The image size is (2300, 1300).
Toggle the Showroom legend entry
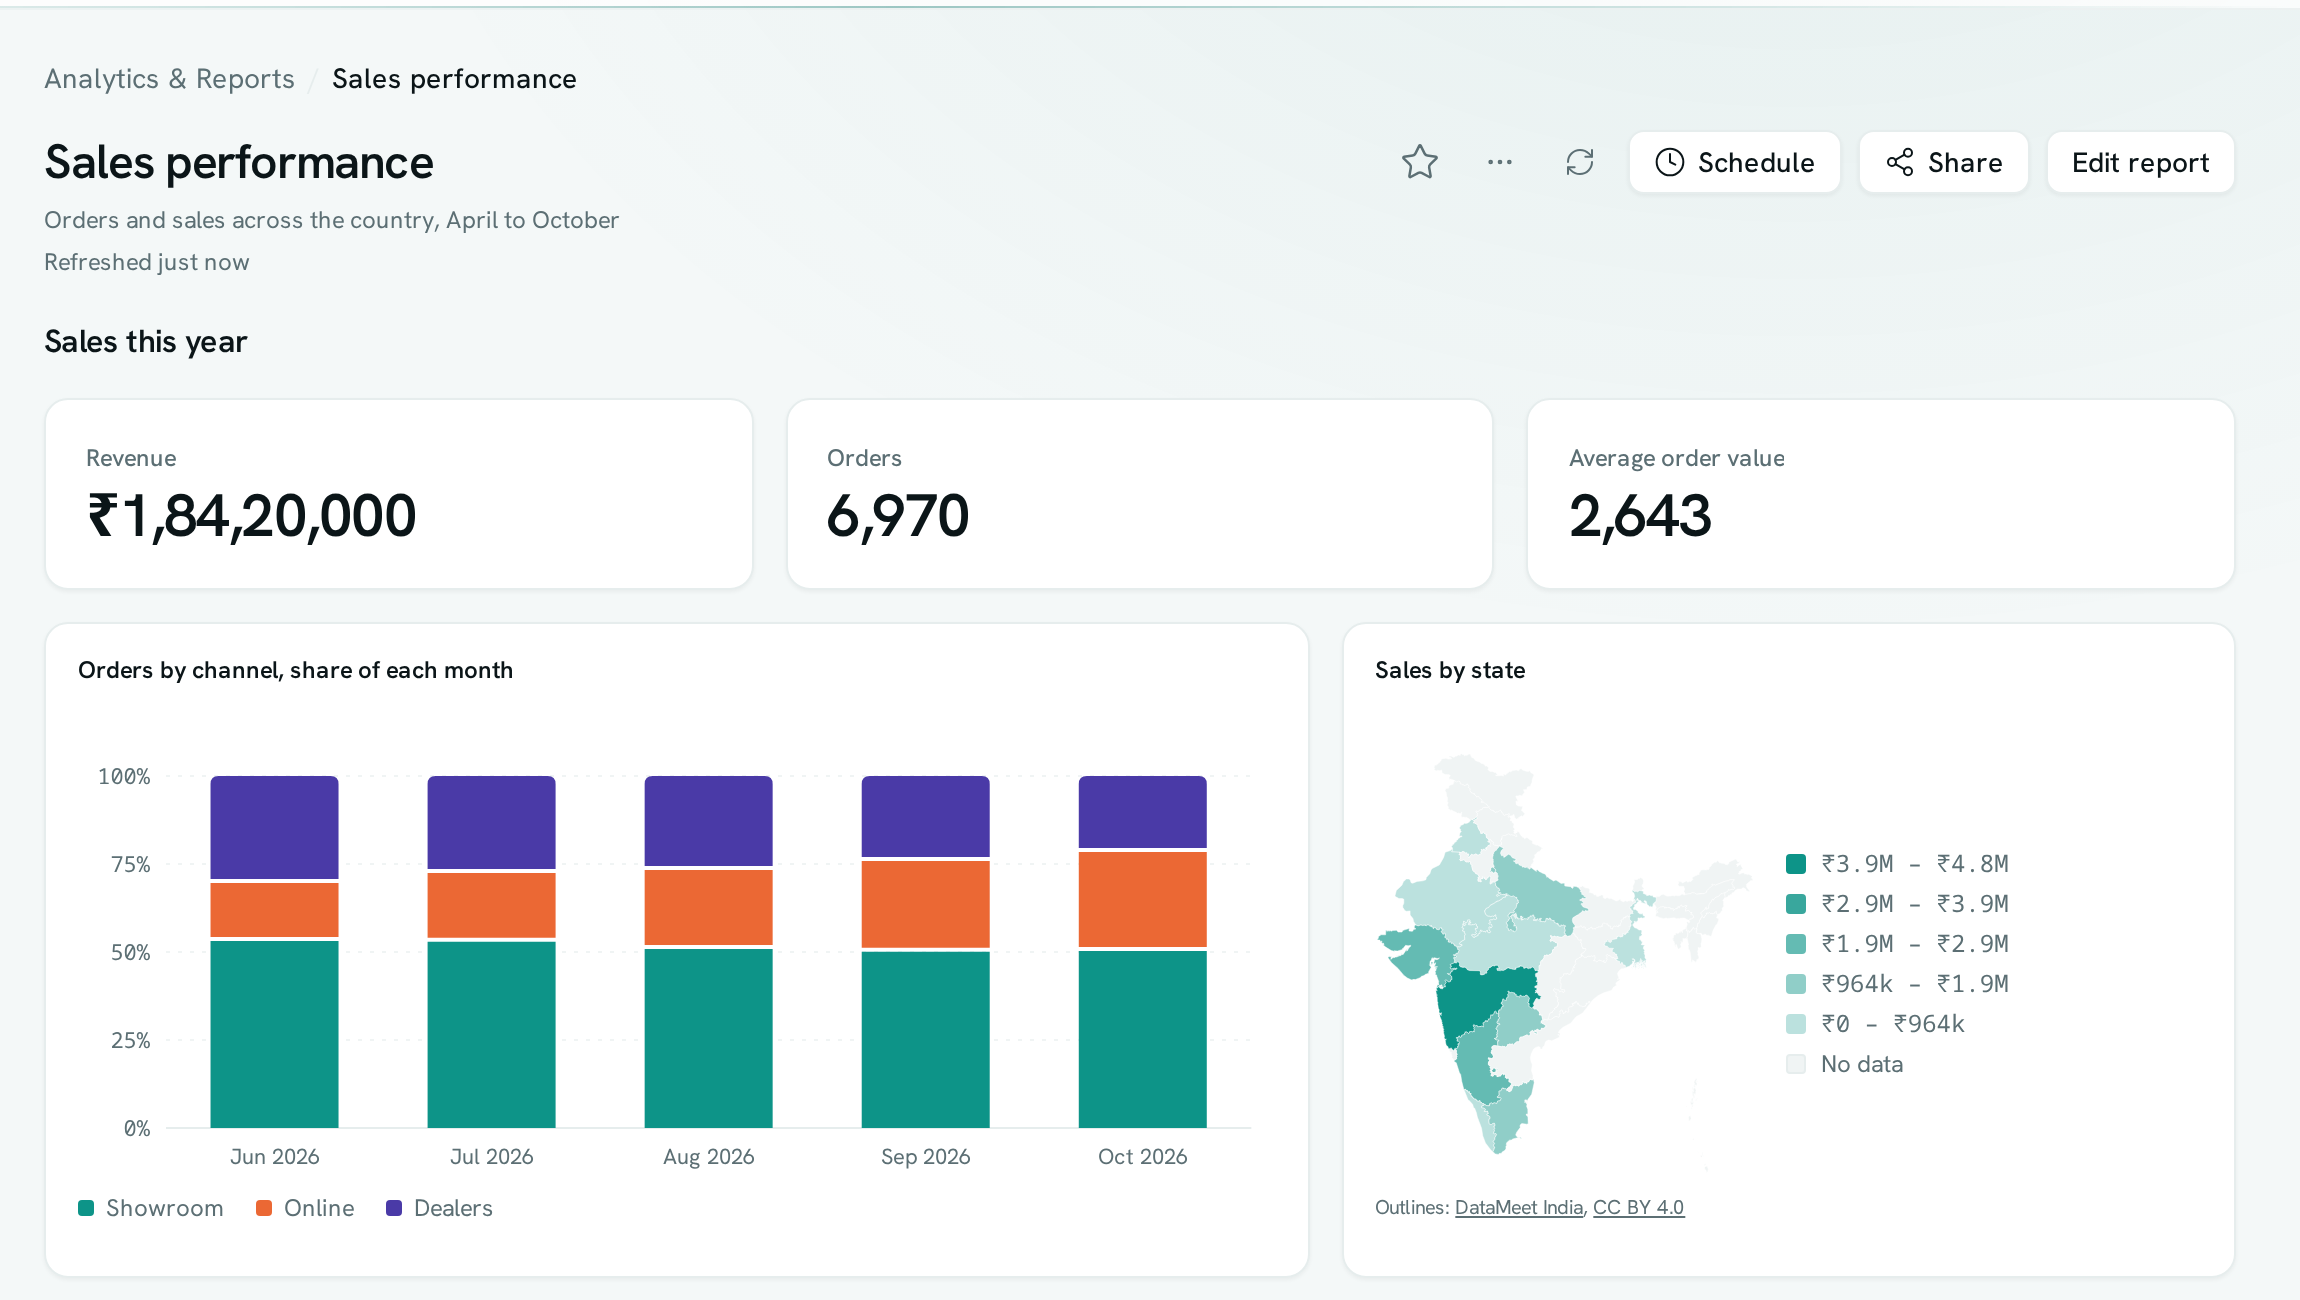(151, 1208)
